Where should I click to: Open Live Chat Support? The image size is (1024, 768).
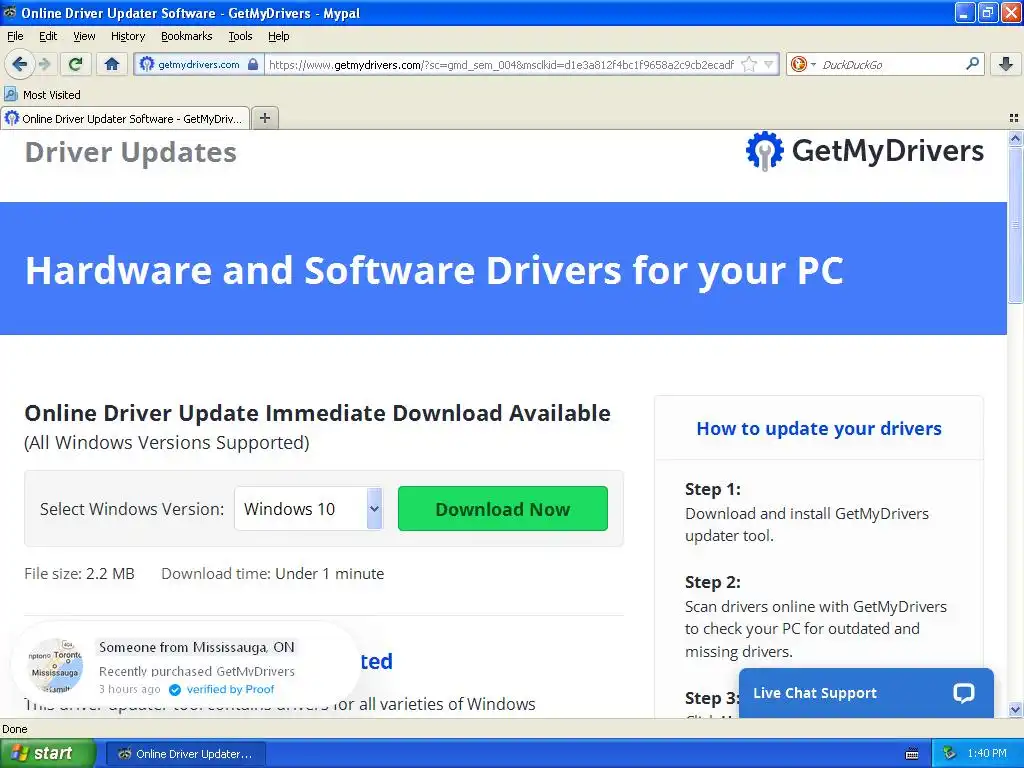point(866,692)
